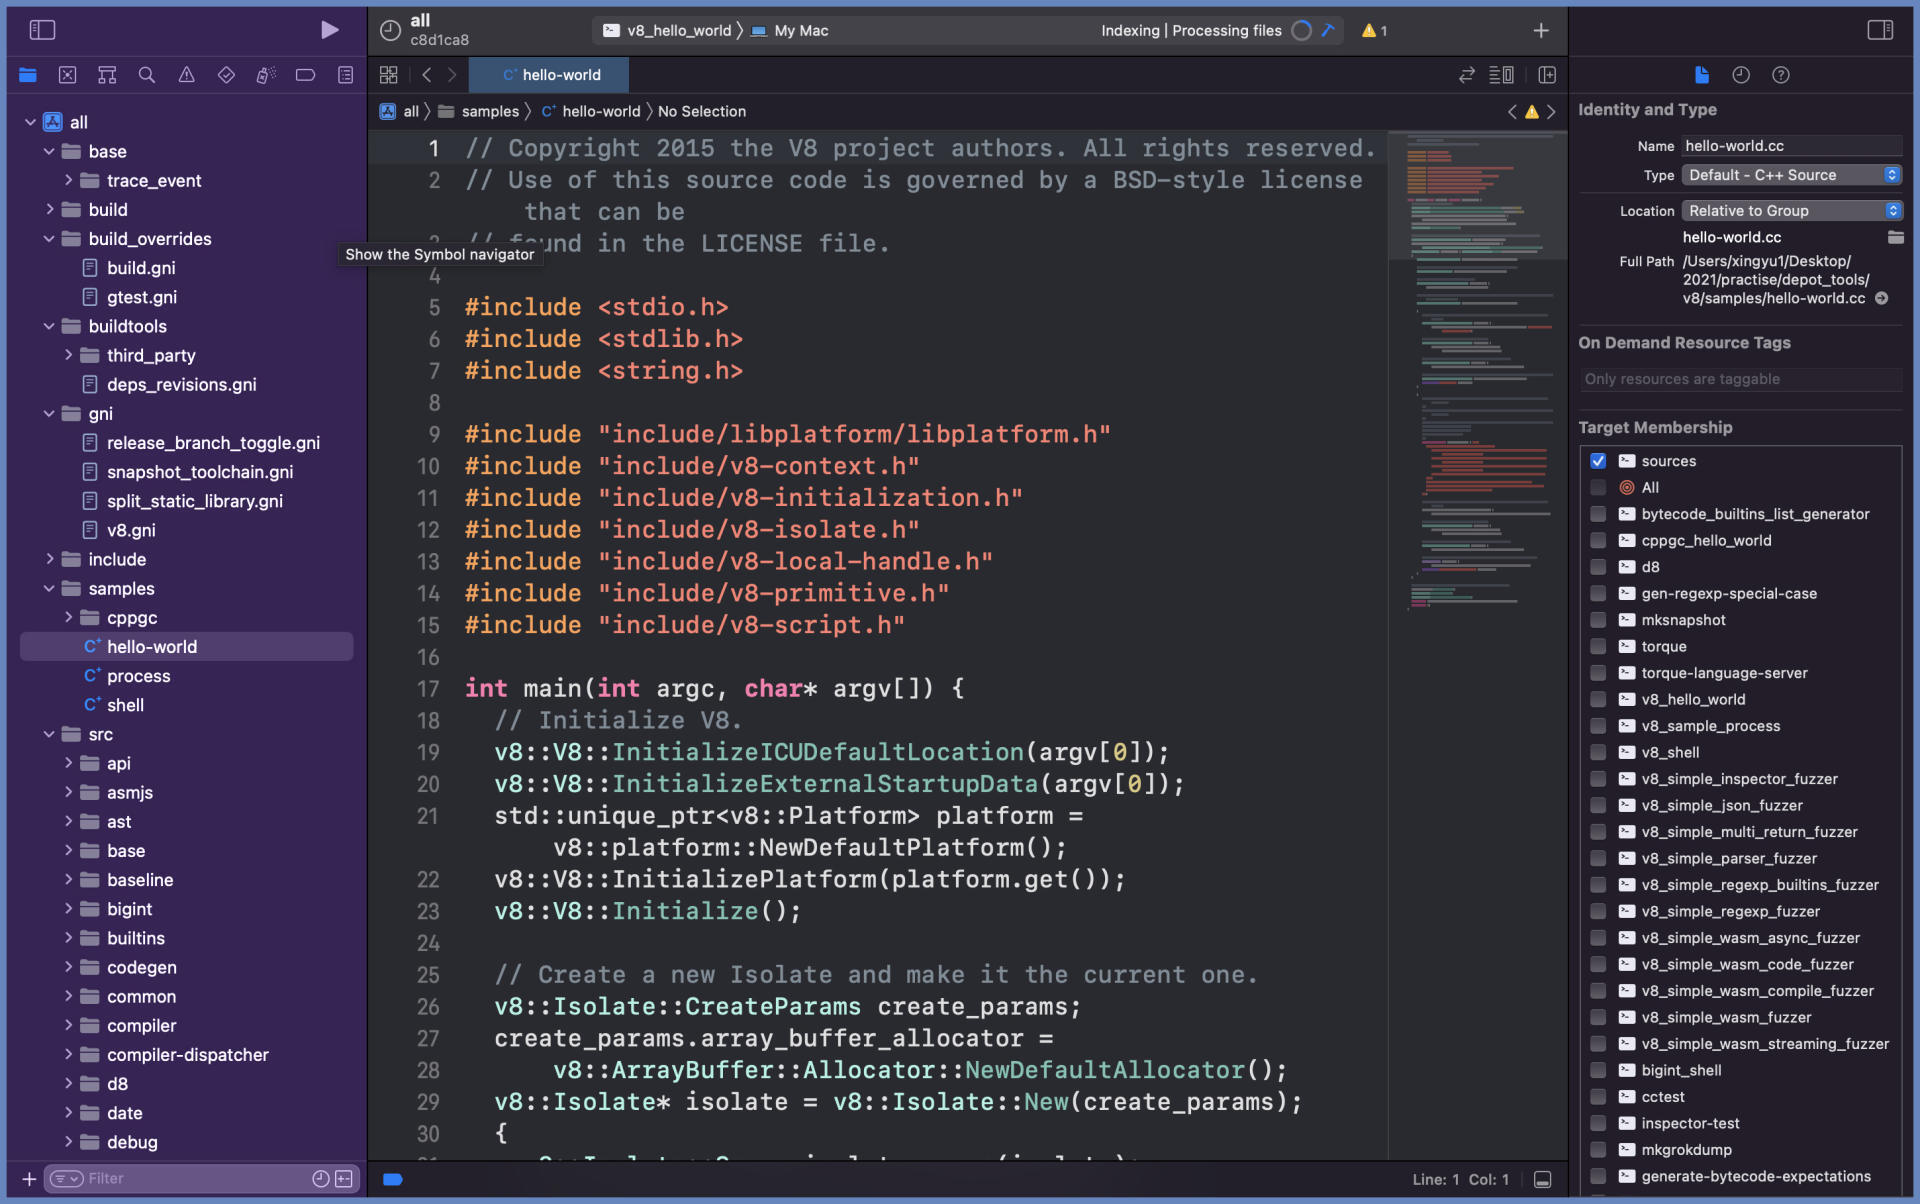Click the Navigate back arrow icon
The image size is (1920, 1204).
point(426,74)
